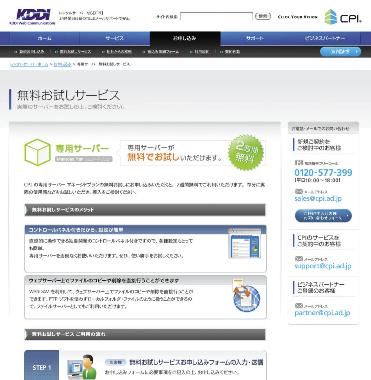Click the globe file-copy illustration icon
This screenshot has width=371, height=380.
coord(246,296)
